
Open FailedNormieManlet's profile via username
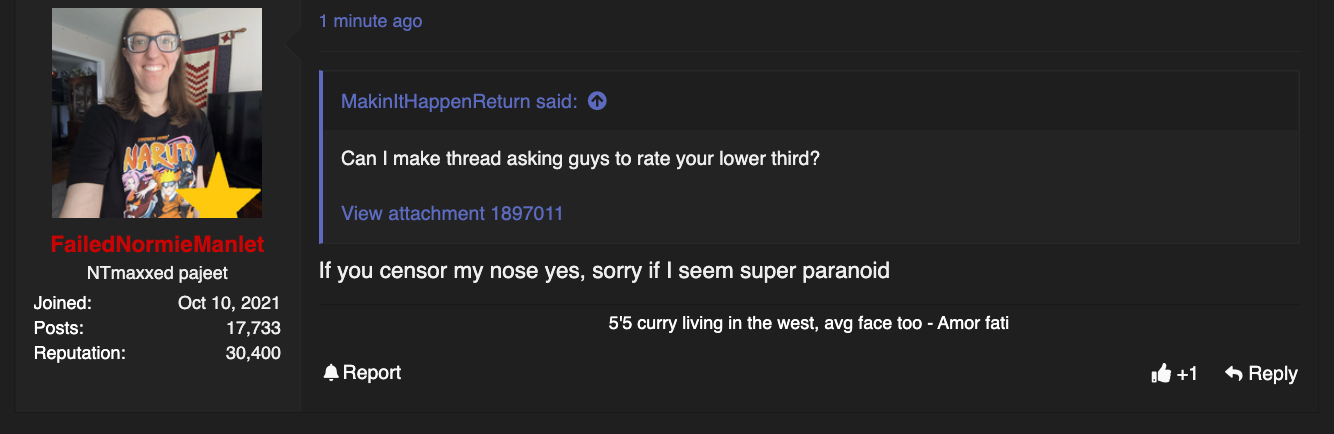tap(157, 245)
